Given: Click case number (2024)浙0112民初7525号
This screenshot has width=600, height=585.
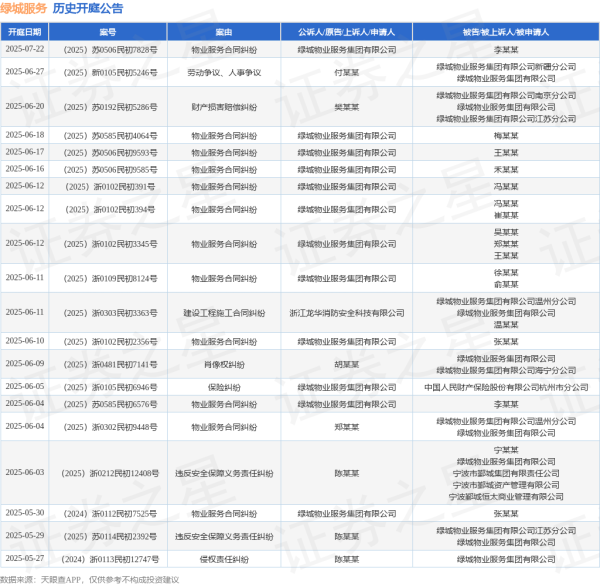Looking at the screenshot, I should [110, 513].
